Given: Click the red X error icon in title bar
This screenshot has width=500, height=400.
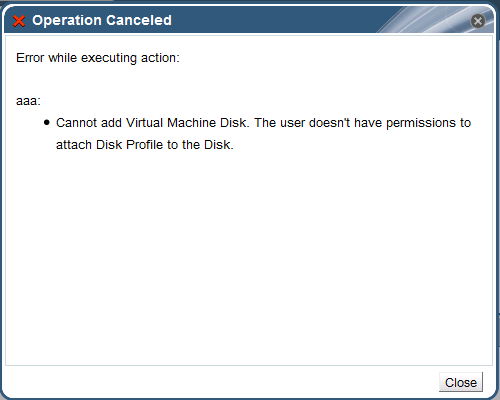Looking at the screenshot, I should pos(19,21).
